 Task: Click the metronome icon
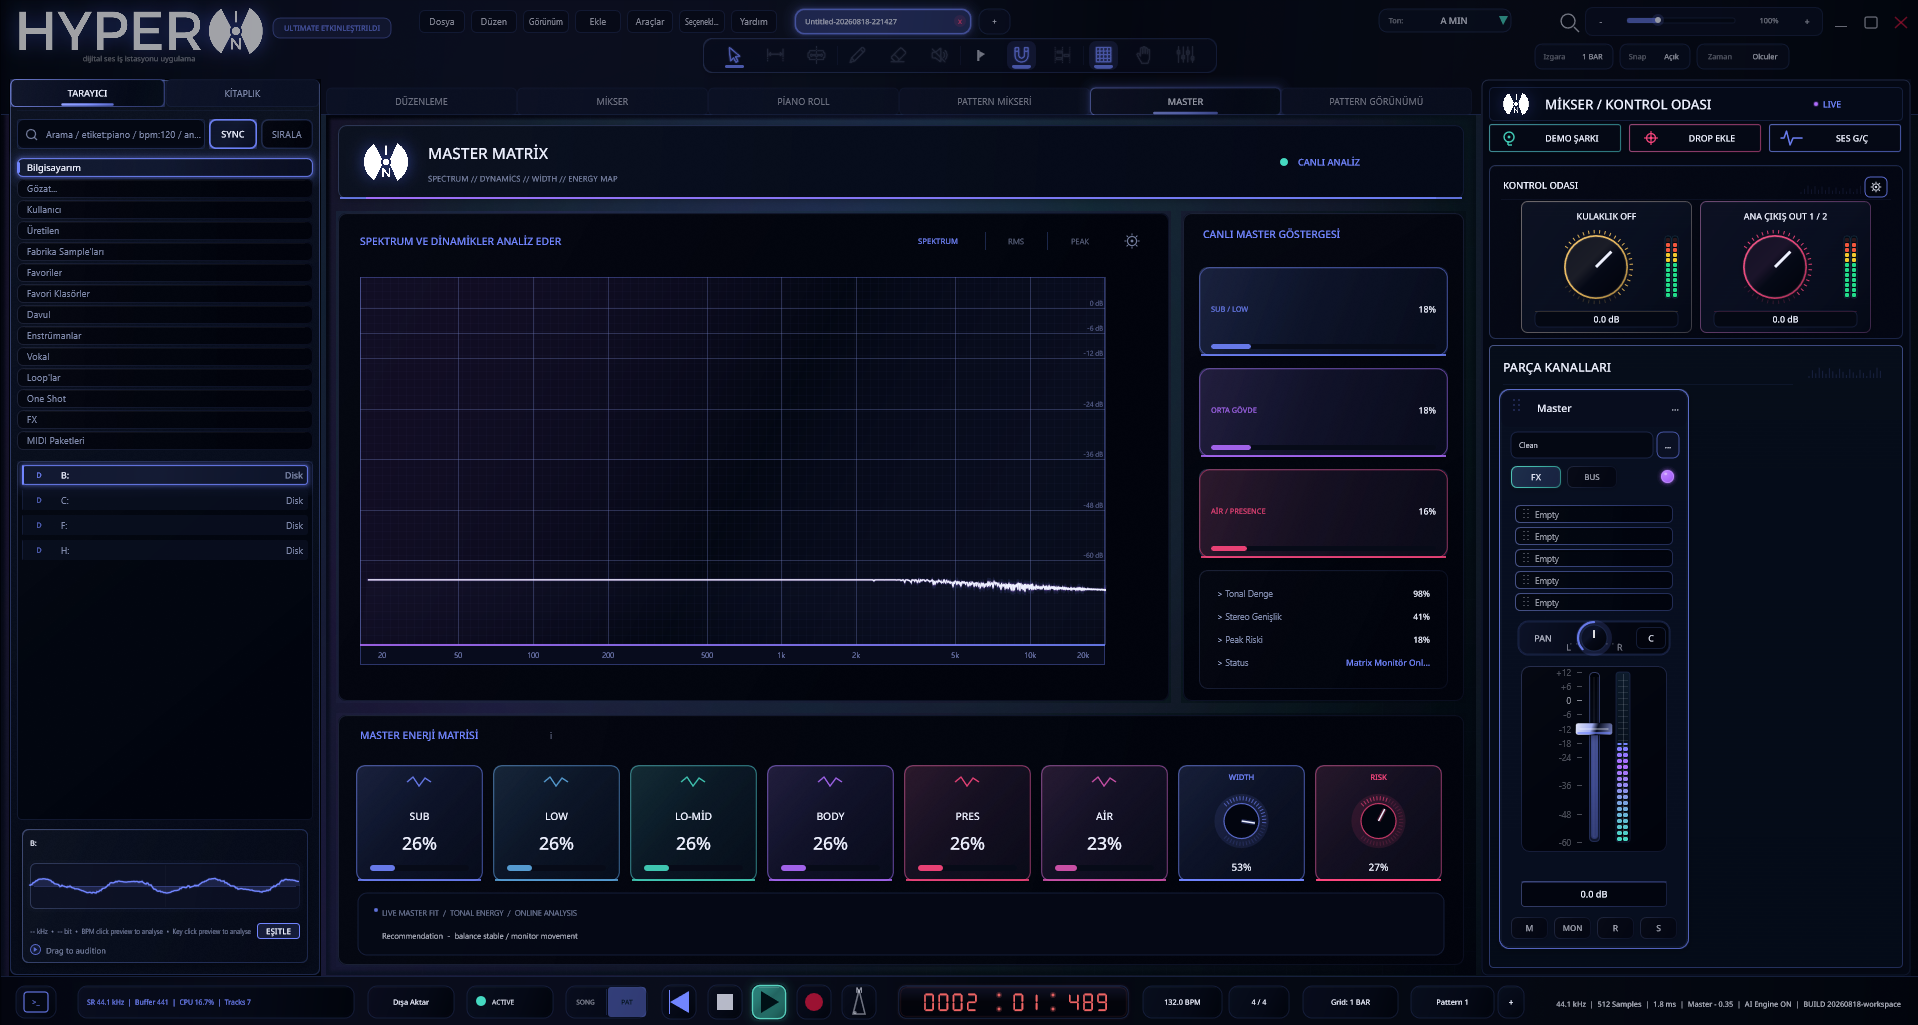coord(858,1002)
